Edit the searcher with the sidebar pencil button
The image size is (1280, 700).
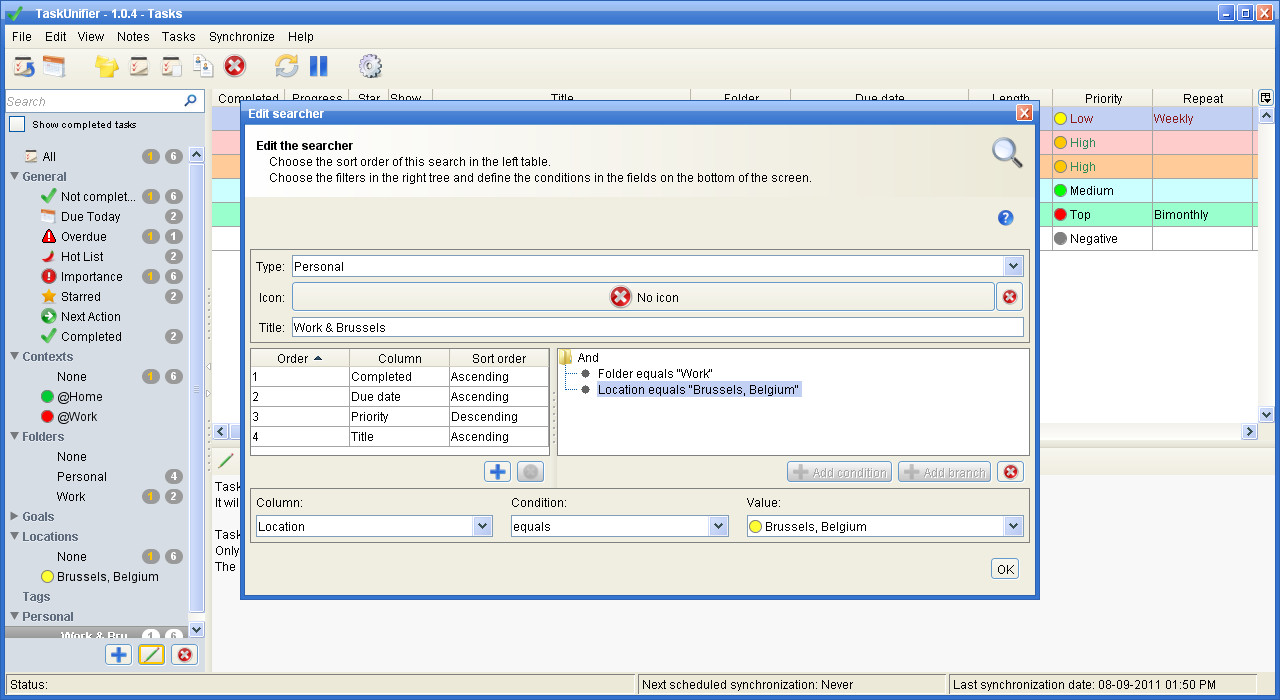pos(151,655)
